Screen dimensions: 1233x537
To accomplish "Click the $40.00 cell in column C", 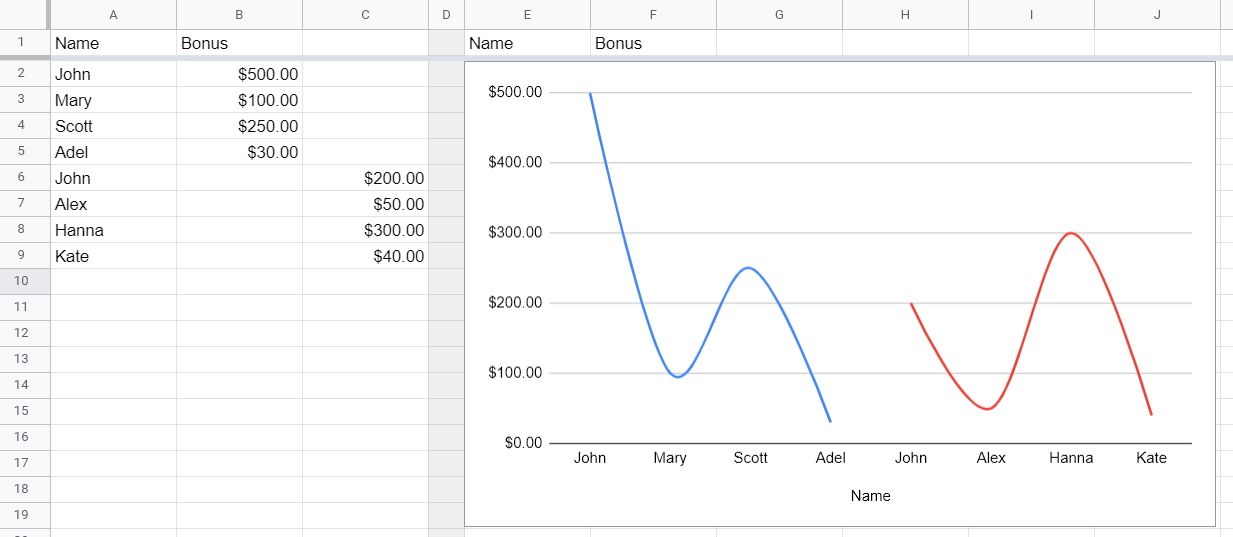I will [365, 256].
